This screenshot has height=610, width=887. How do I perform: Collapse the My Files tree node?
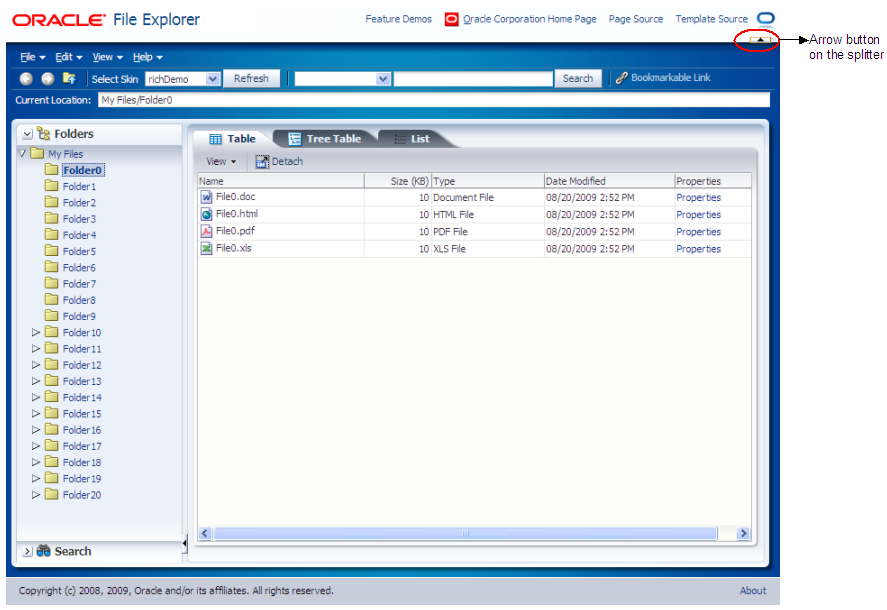tap(22, 154)
